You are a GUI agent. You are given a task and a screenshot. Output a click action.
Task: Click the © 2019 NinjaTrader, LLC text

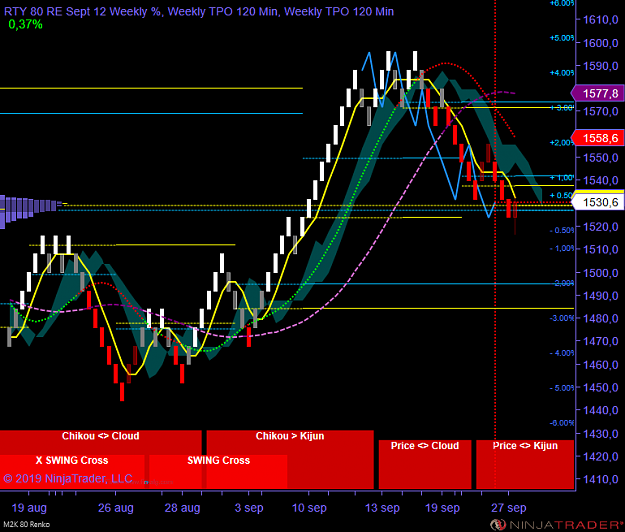(68, 478)
